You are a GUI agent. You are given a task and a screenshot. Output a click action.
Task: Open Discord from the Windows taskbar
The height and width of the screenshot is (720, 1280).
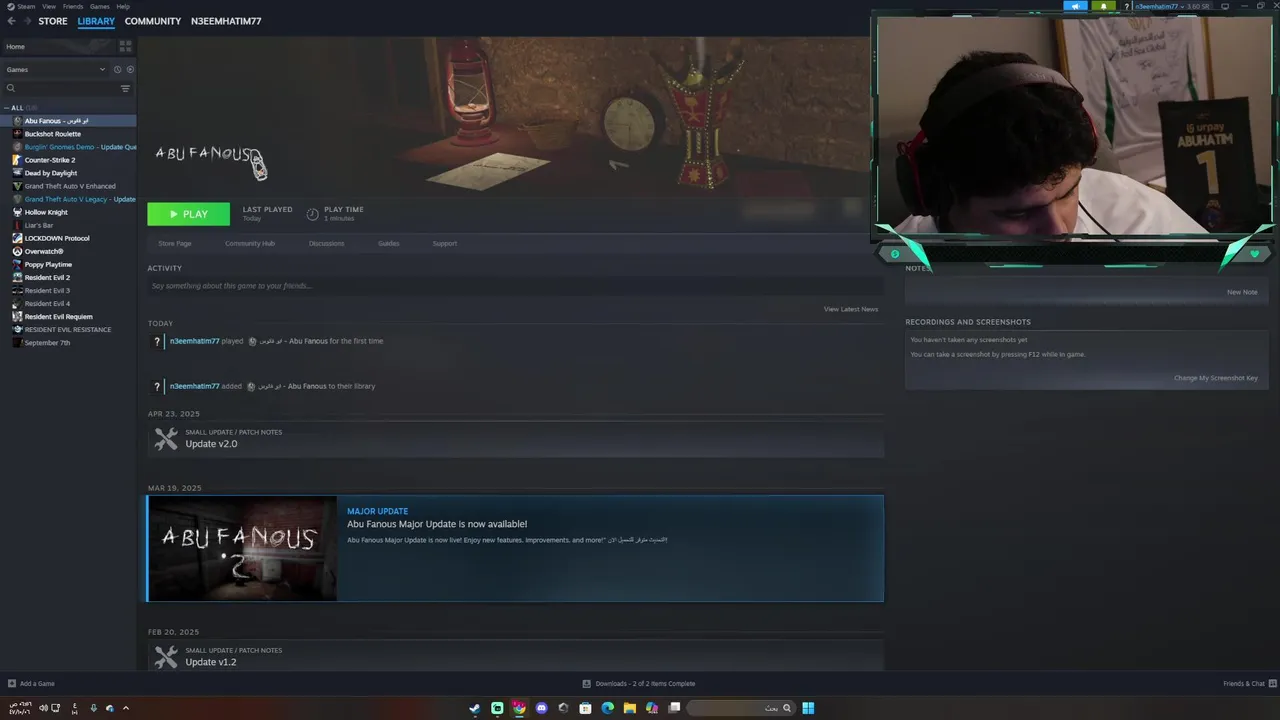(x=541, y=708)
